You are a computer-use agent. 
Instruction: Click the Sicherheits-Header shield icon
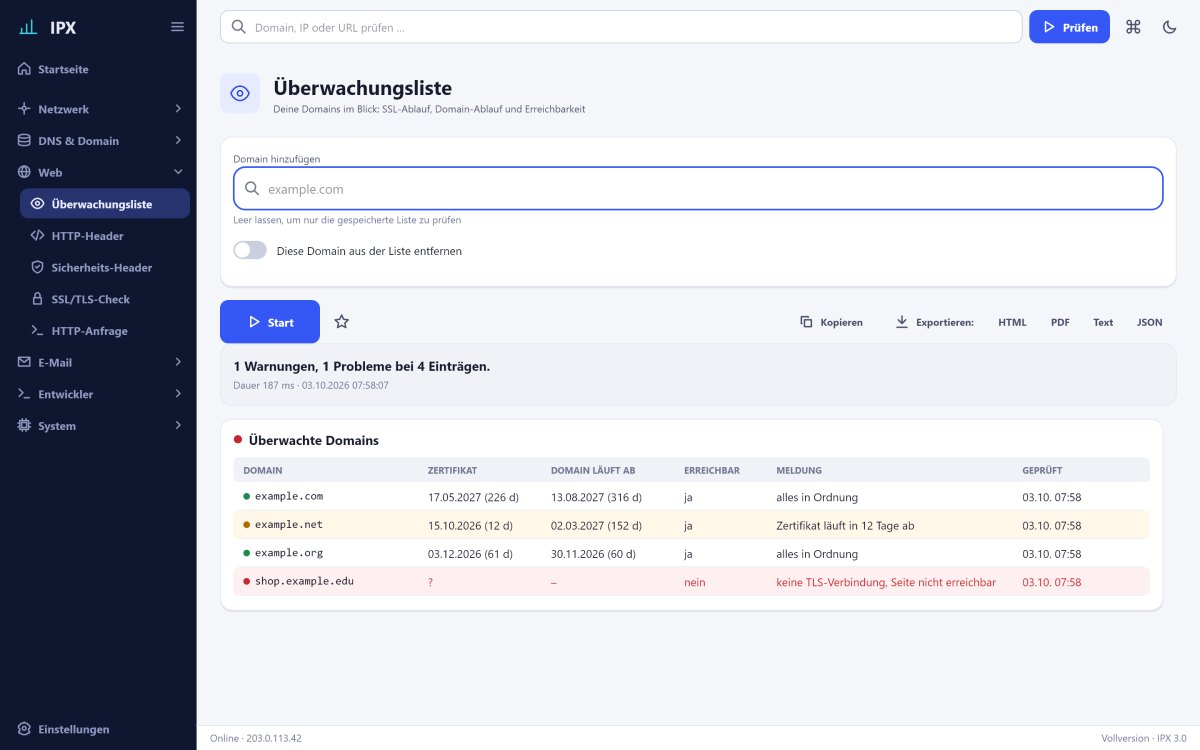click(38, 268)
